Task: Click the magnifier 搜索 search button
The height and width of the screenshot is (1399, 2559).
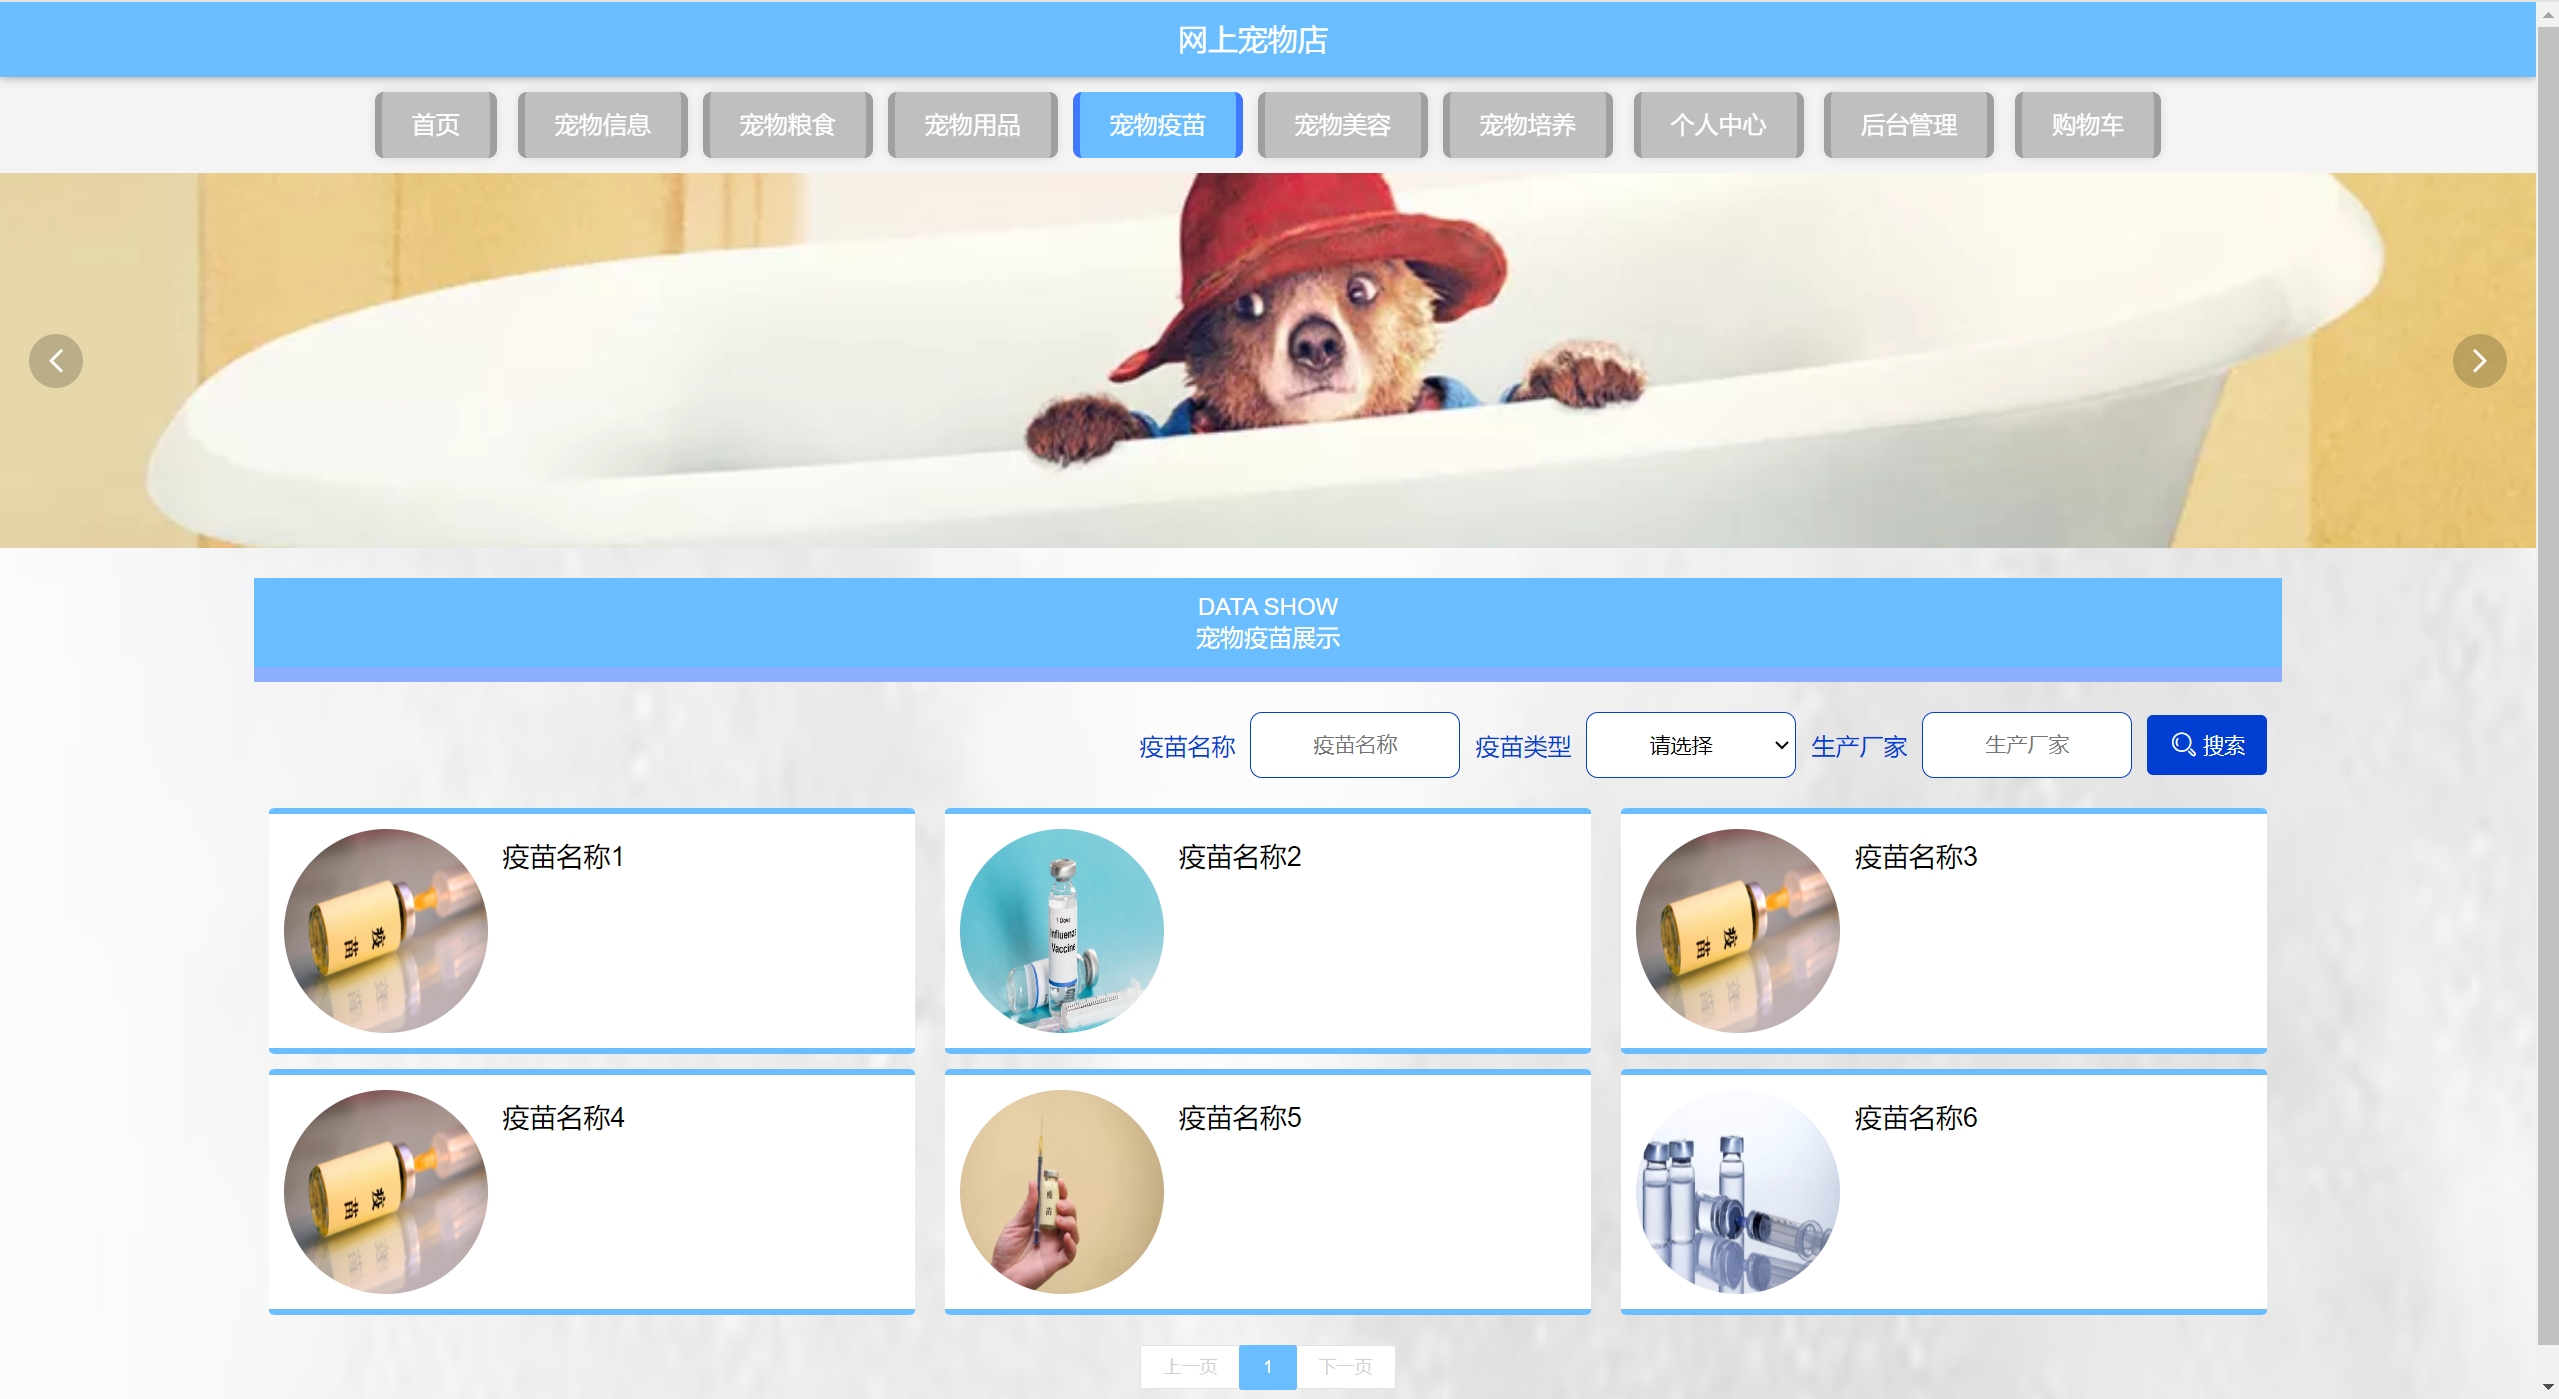Action: click(x=2206, y=745)
